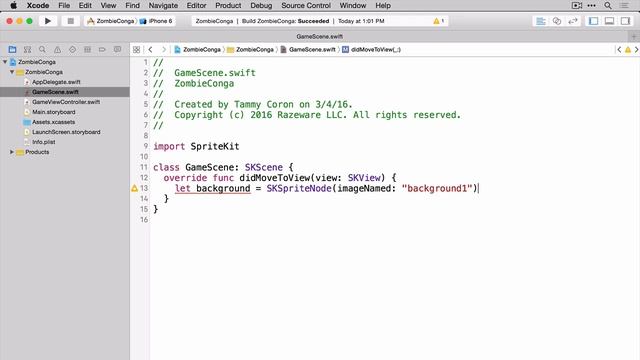Screen dimensions: 640x360
Task: Open ZombieConga folder jump bar segment
Action: pyautogui.click(x=250, y=49)
